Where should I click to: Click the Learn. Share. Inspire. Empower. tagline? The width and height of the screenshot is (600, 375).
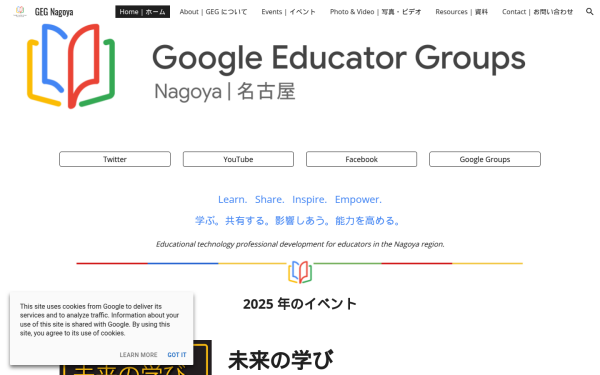point(300,199)
